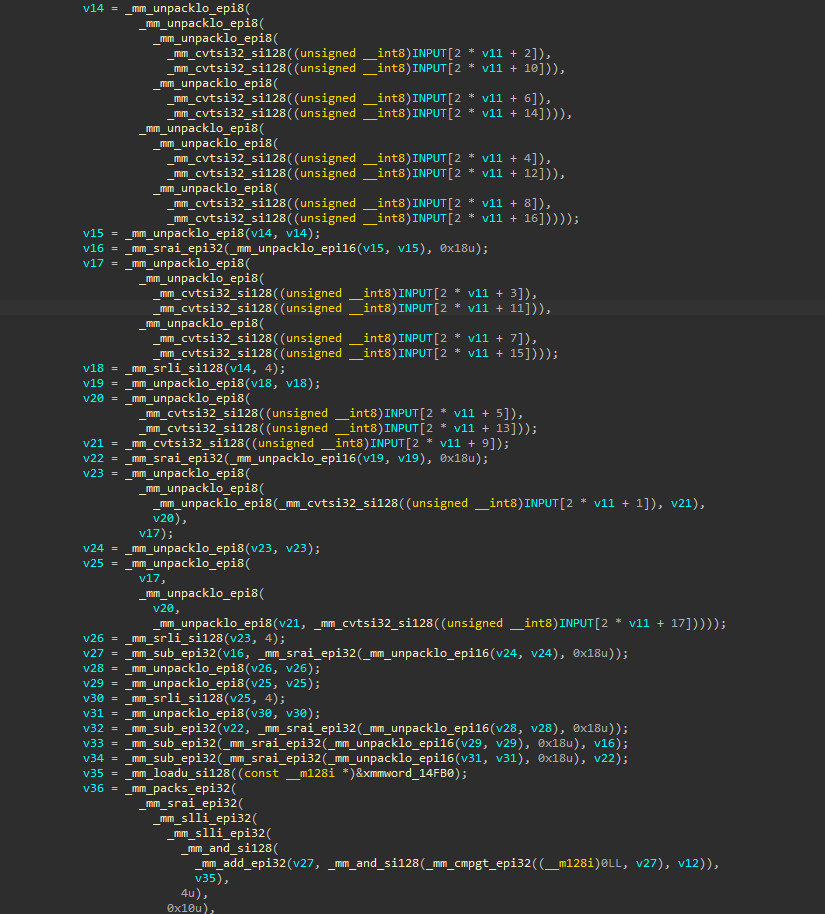Select INPUT on the 'v11 + 16' line
The image size is (825, 914).
429,218
